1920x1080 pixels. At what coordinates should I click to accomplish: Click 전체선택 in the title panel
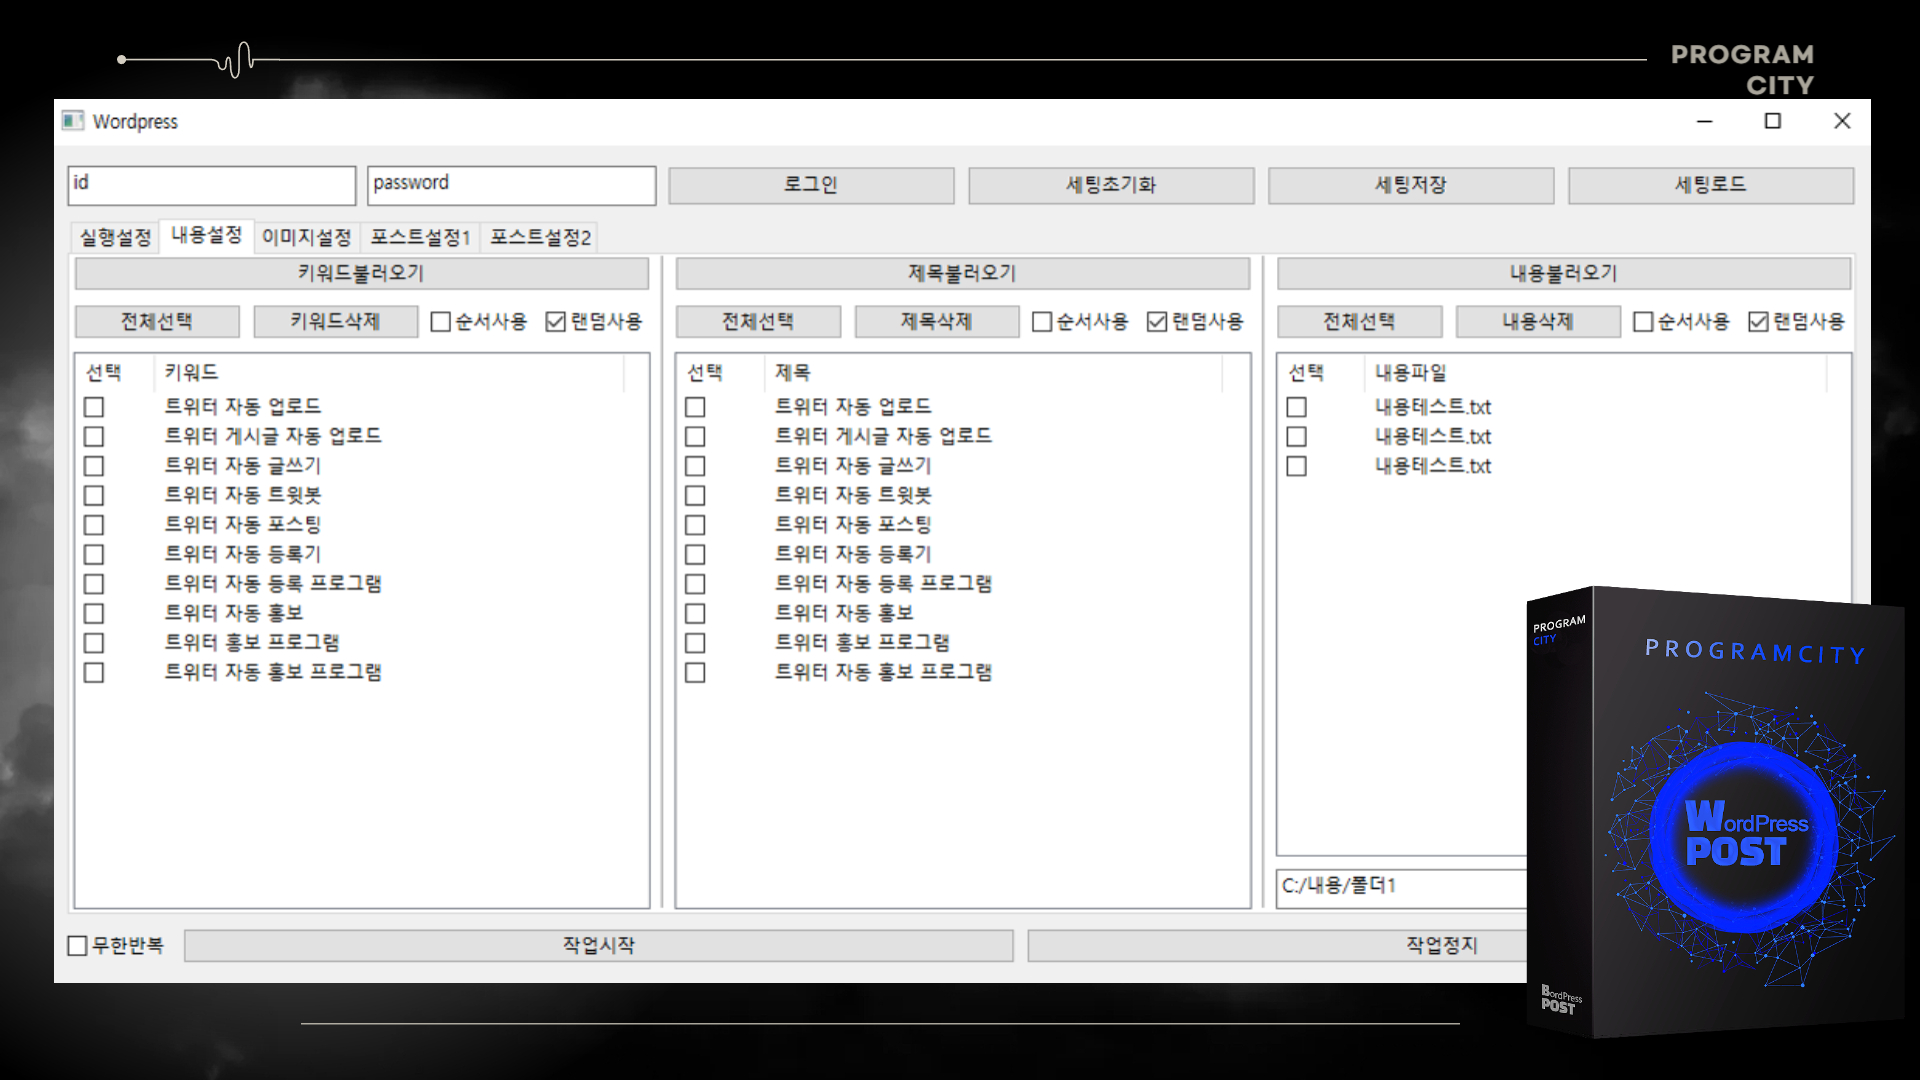pos(758,321)
